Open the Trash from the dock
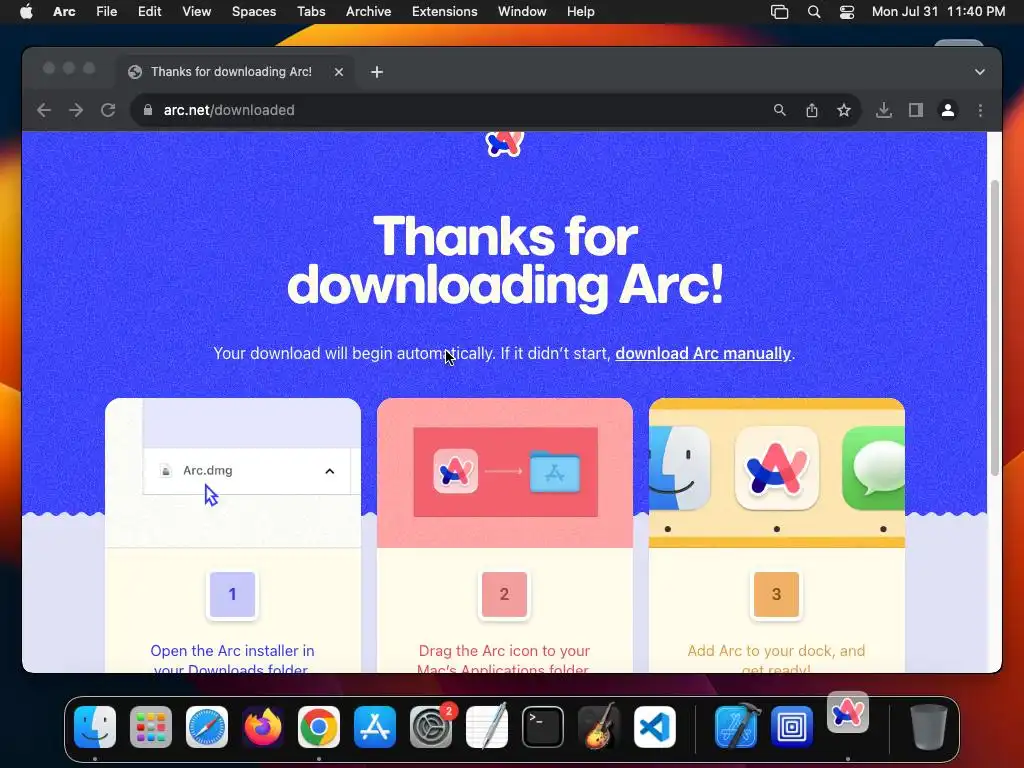Screen dimensions: 1024x768 point(929,727)
